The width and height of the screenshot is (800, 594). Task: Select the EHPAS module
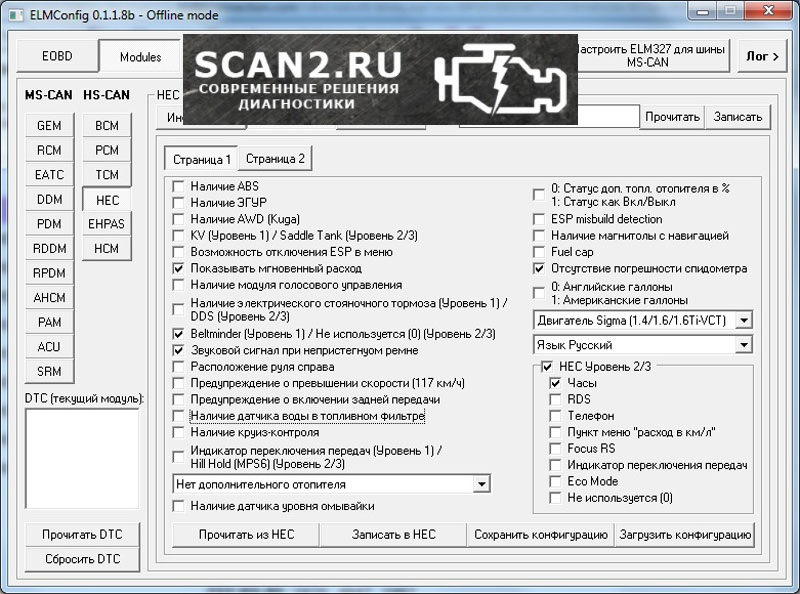tap(107, 224)
